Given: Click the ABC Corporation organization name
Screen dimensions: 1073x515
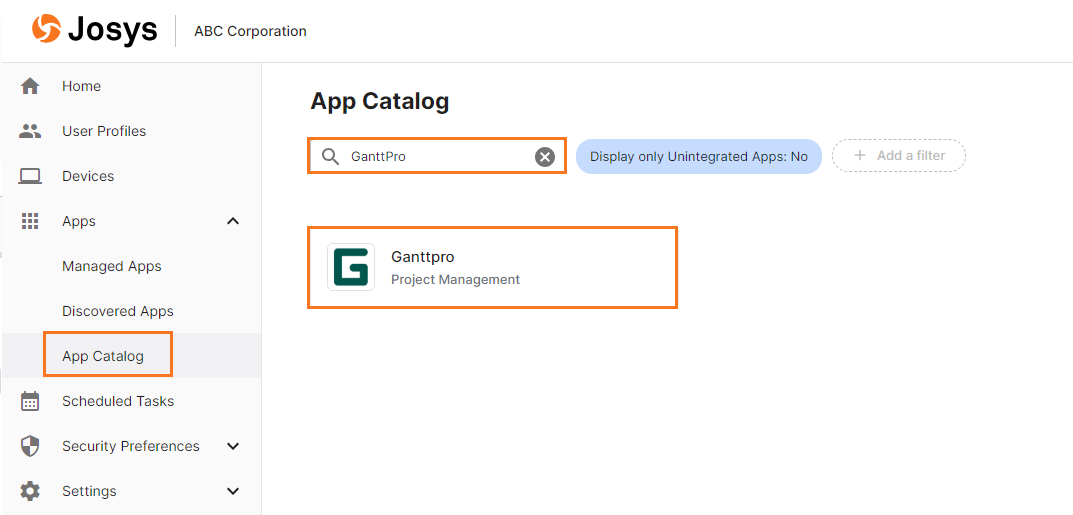Looking at the screenshot, I should (x=250, y=31).
